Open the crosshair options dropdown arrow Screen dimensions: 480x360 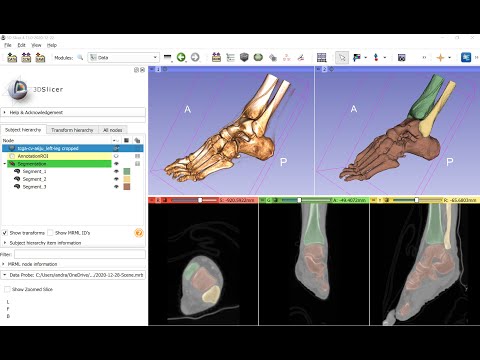pos(450,58)
